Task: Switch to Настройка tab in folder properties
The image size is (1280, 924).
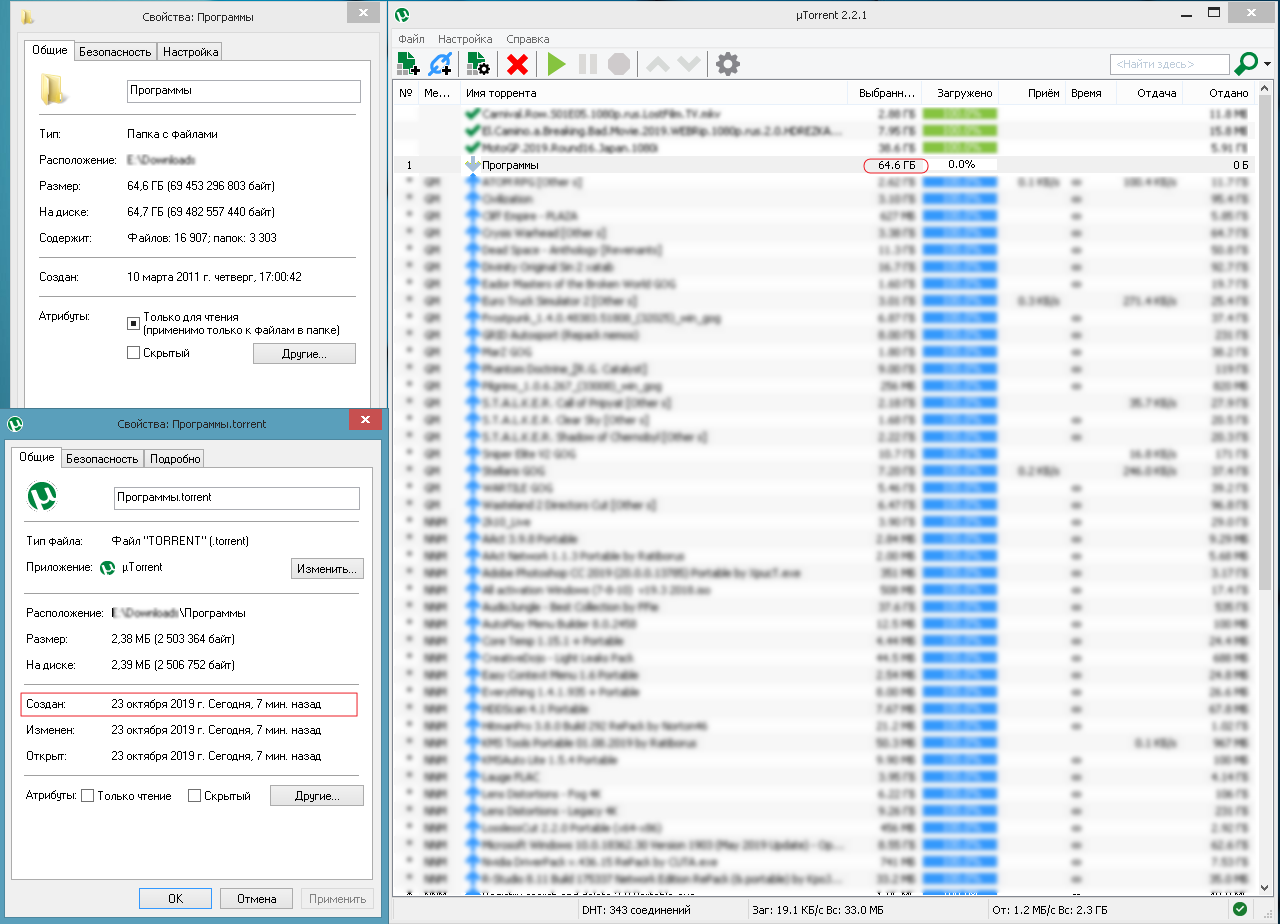Action: click(x=190, y=52)
